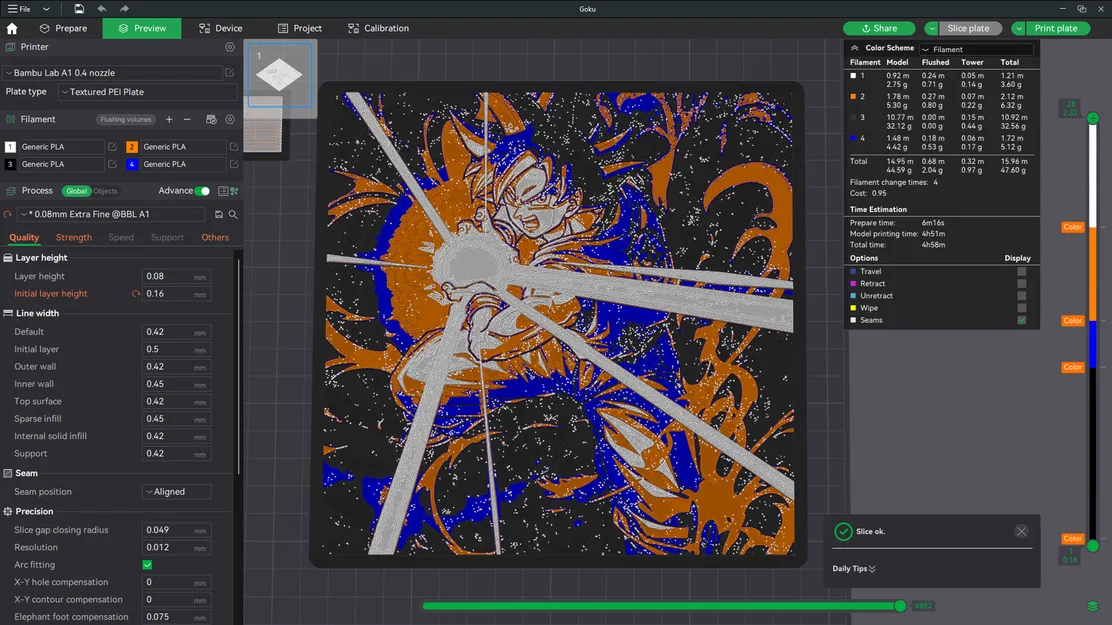
Task: Click top handle of vertical layer slider
Action: [1093, 118]
